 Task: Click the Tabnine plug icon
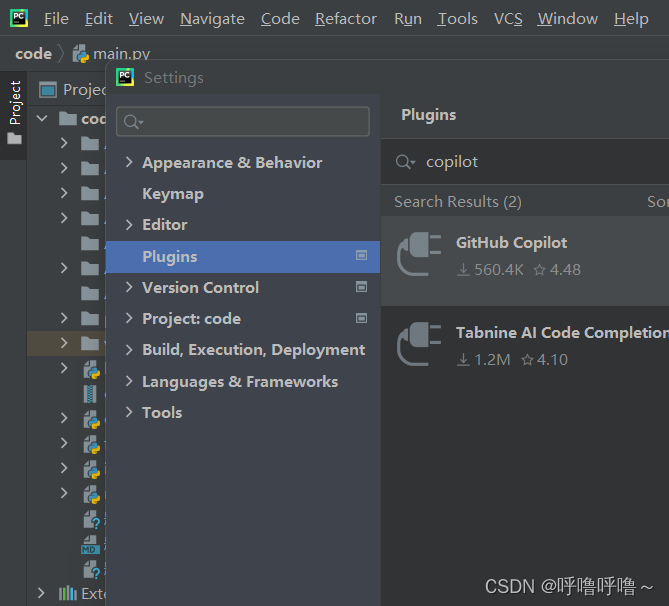point(419,344)
